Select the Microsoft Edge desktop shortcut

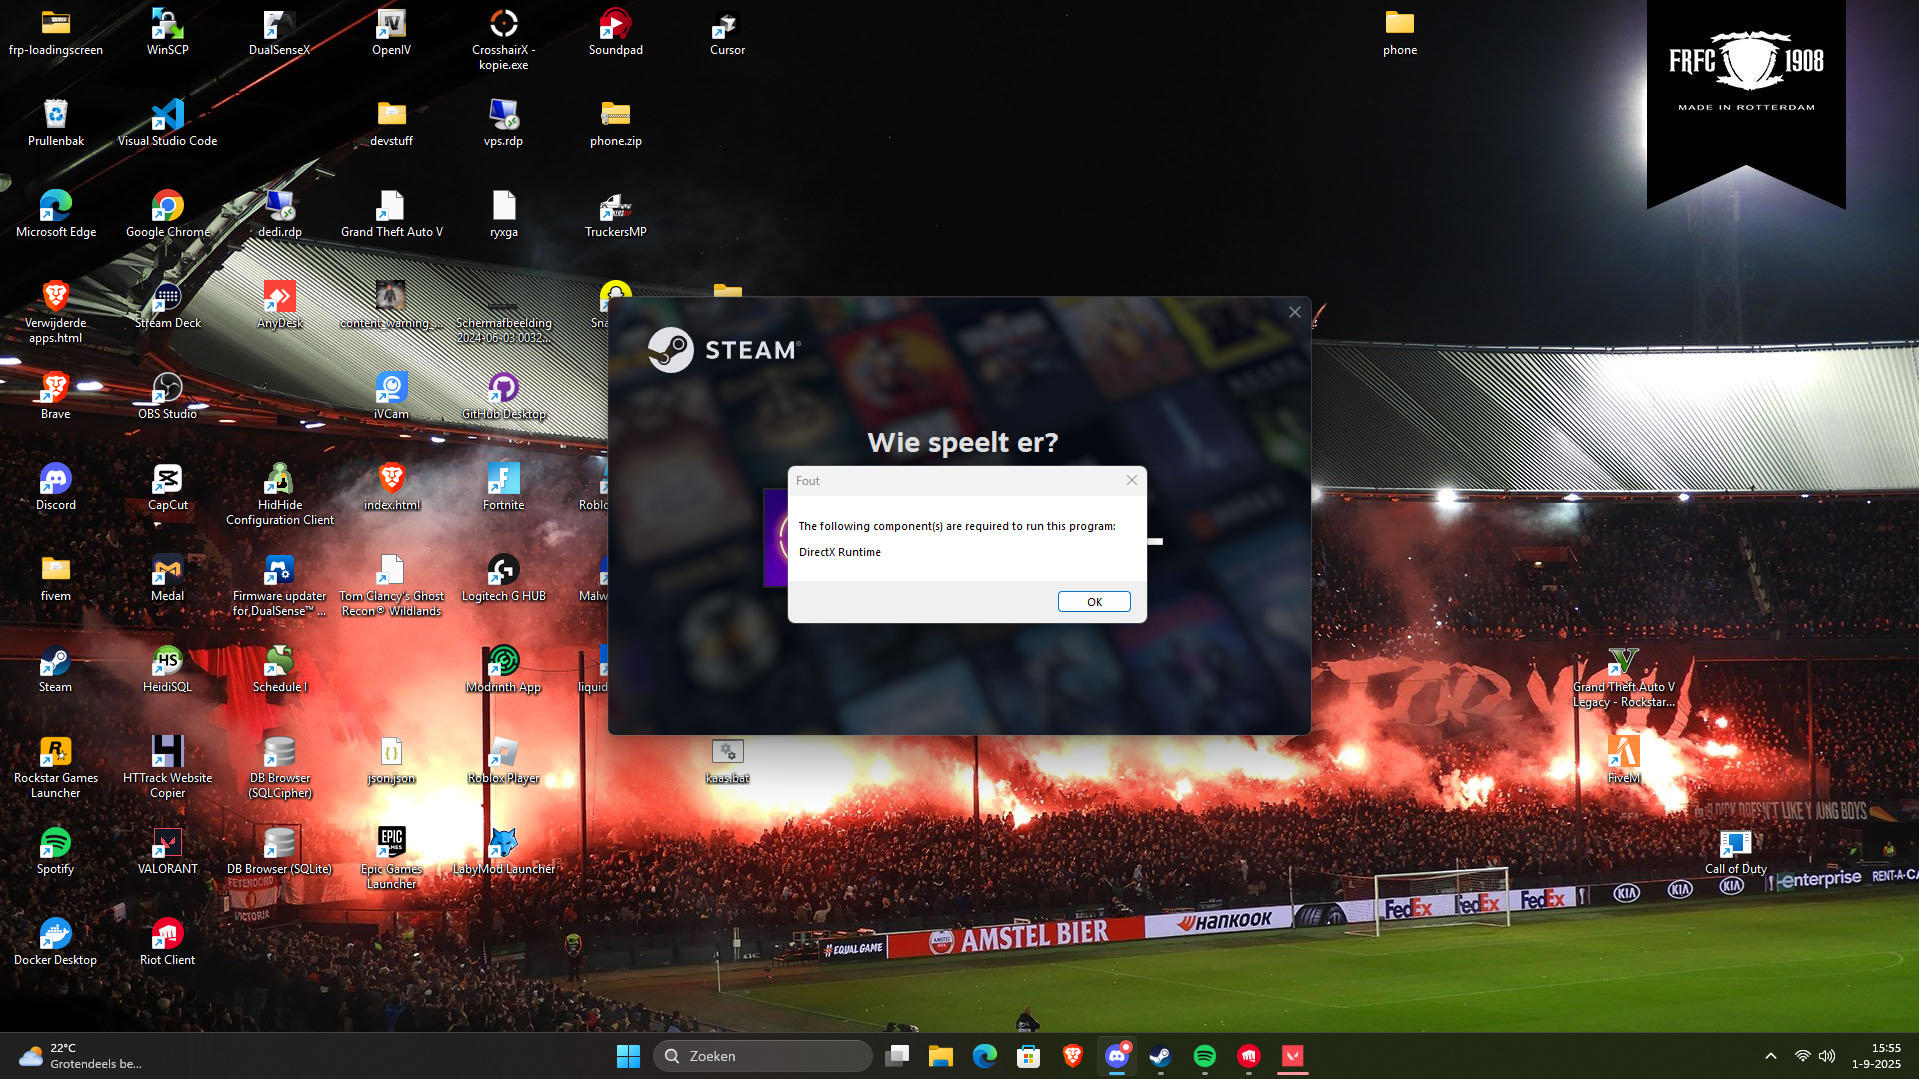pyautogui.click(x=56, y=215)
